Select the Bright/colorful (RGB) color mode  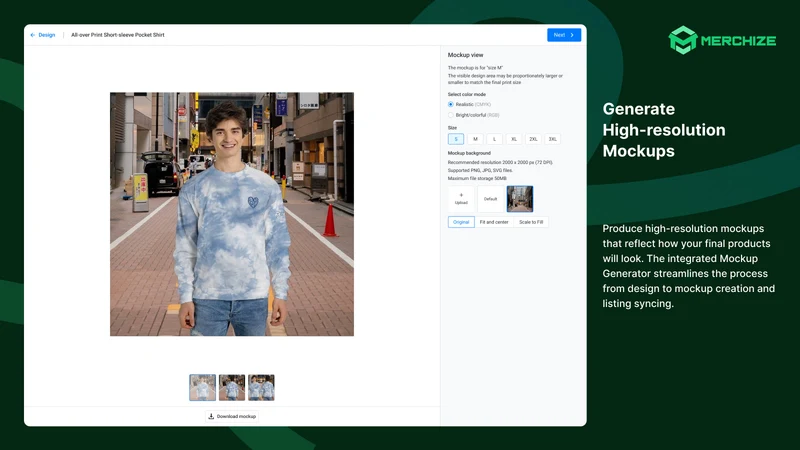pyautogui.click(x=451, y=115)
